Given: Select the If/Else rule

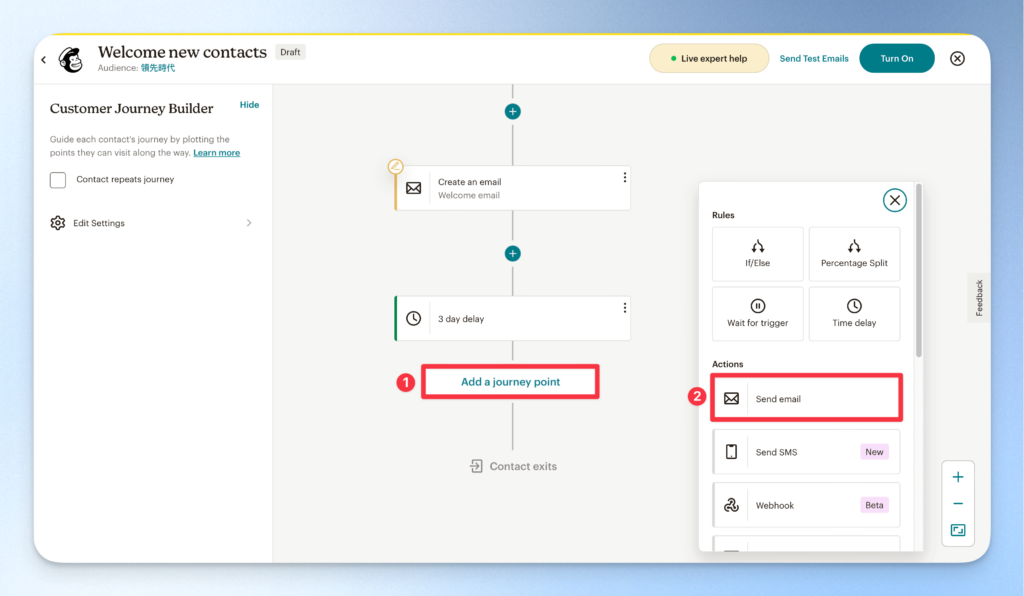Looking at the screenshot, I should tap(758, 254).
